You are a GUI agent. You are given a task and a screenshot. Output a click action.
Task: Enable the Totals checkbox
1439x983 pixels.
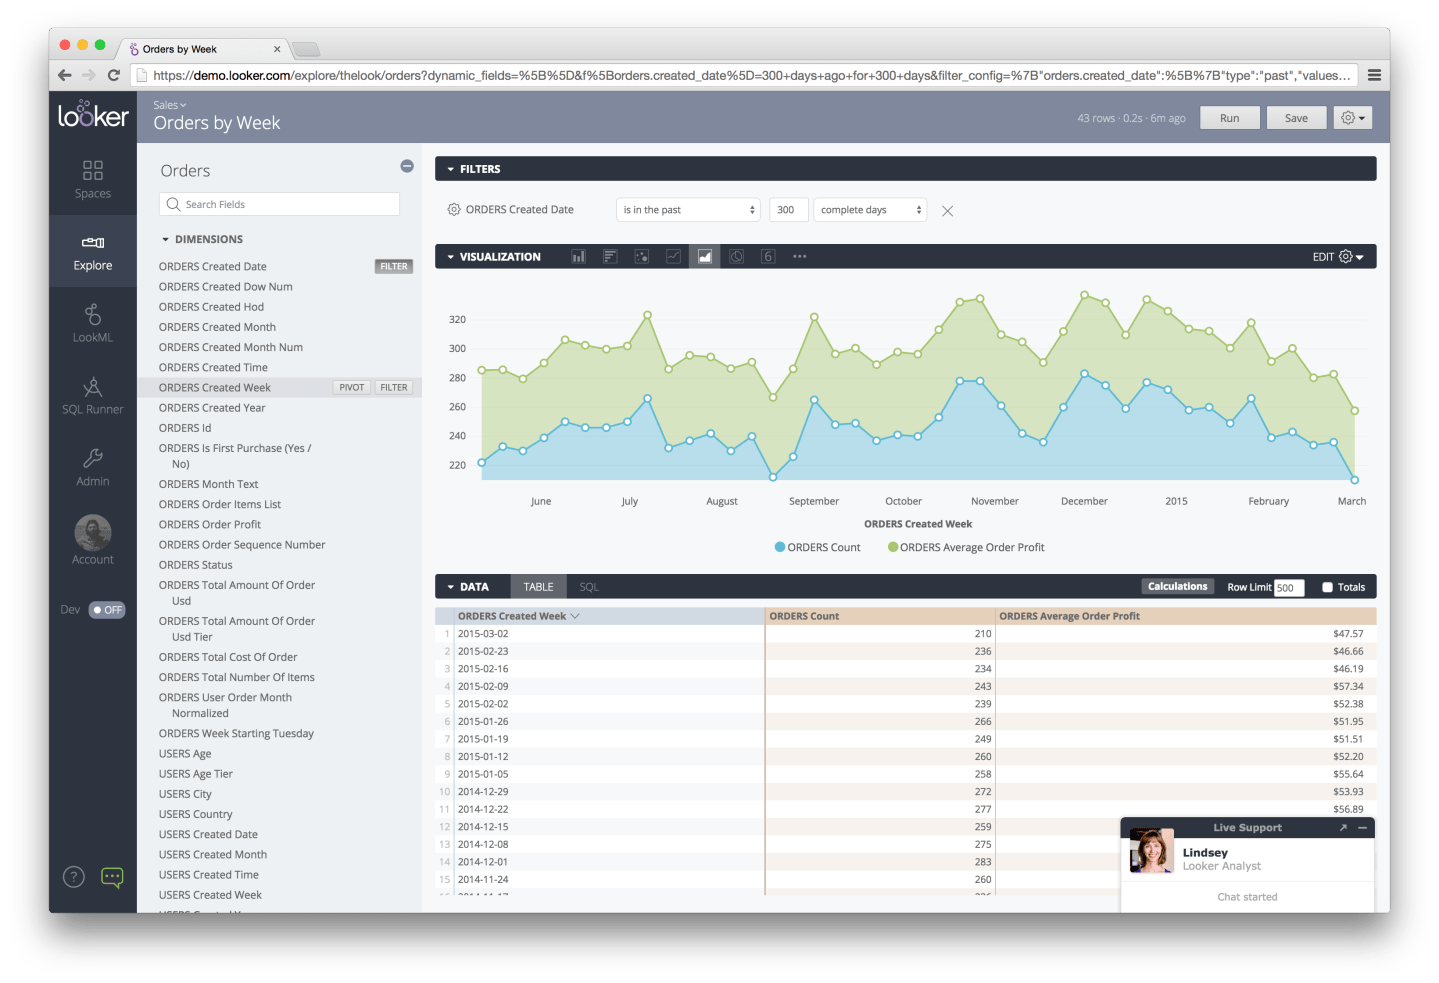pos(1327,588)
